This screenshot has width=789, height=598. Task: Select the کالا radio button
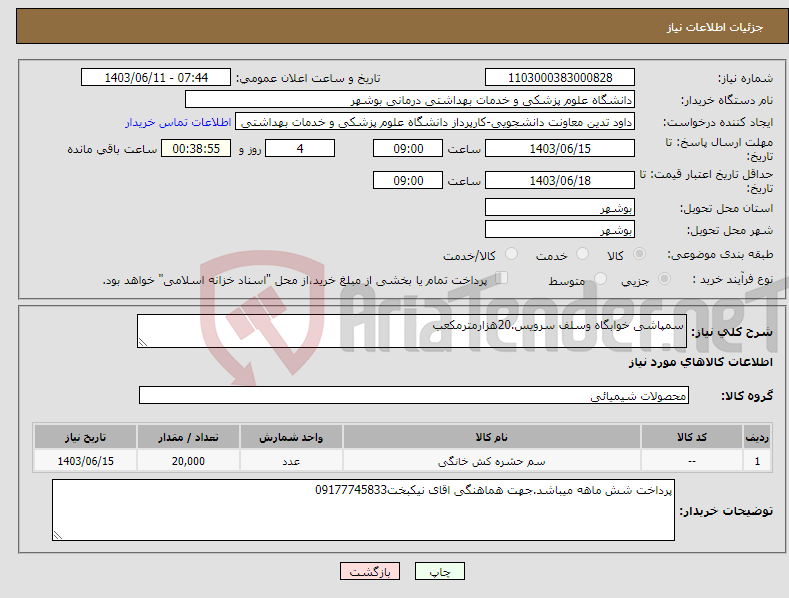pyautogui.click(x=639, y=254)
